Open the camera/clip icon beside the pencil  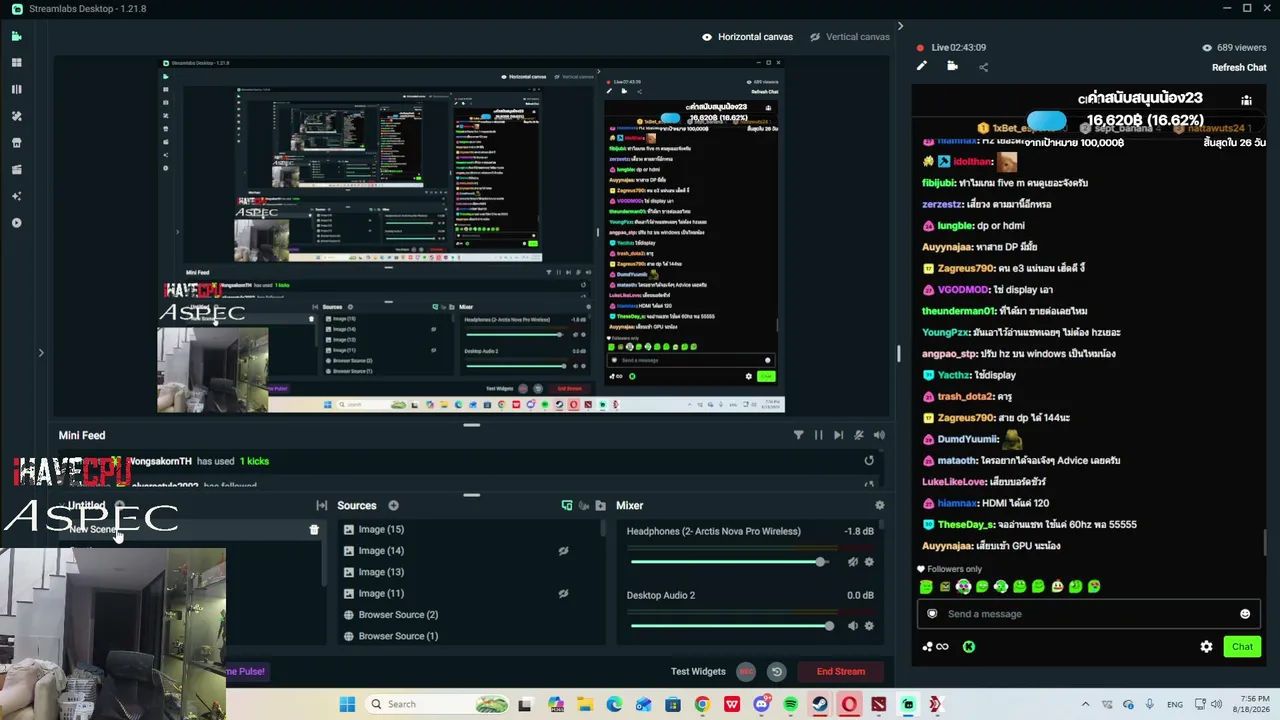click(x=952, y=66)
